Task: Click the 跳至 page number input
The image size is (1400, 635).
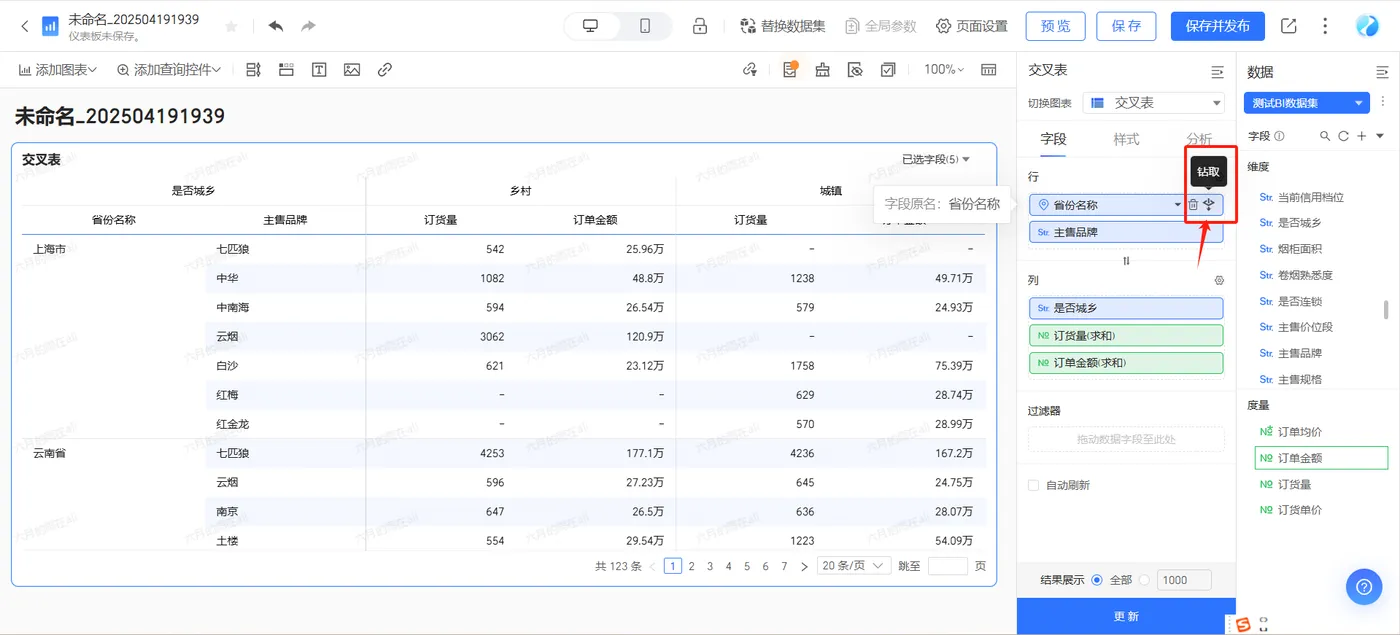Action: [948, 566]
